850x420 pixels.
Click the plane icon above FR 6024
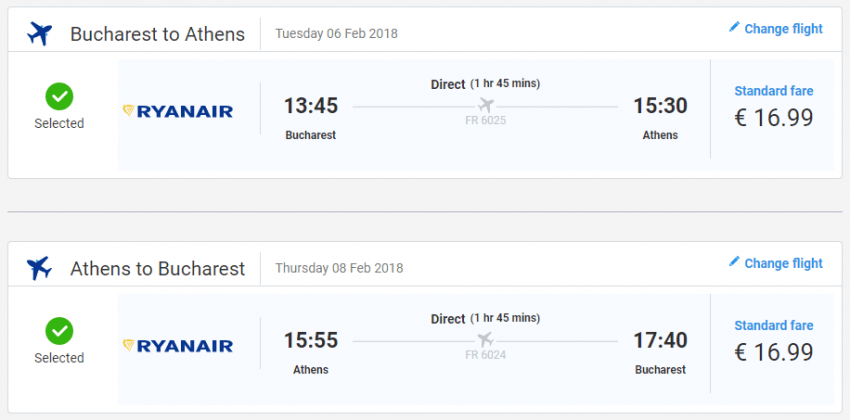[x=487, y=339]
